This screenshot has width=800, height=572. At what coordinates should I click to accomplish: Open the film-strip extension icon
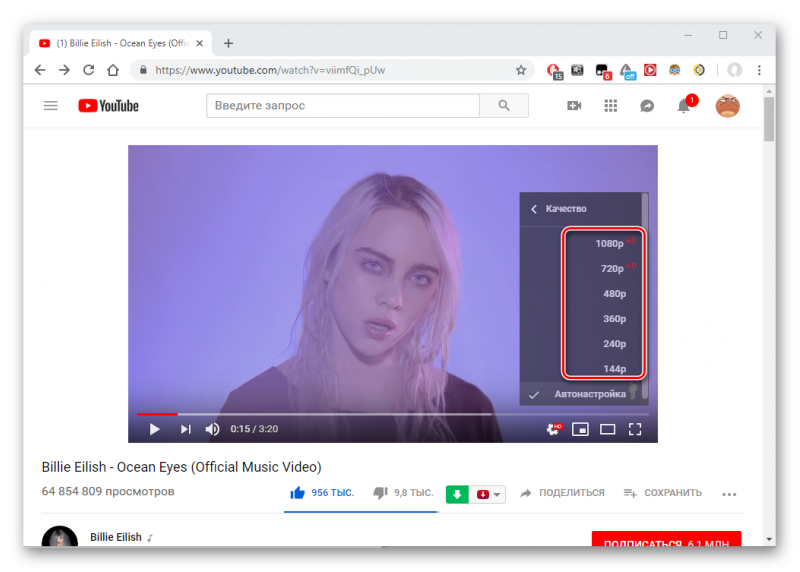click(x=577, y=70)
